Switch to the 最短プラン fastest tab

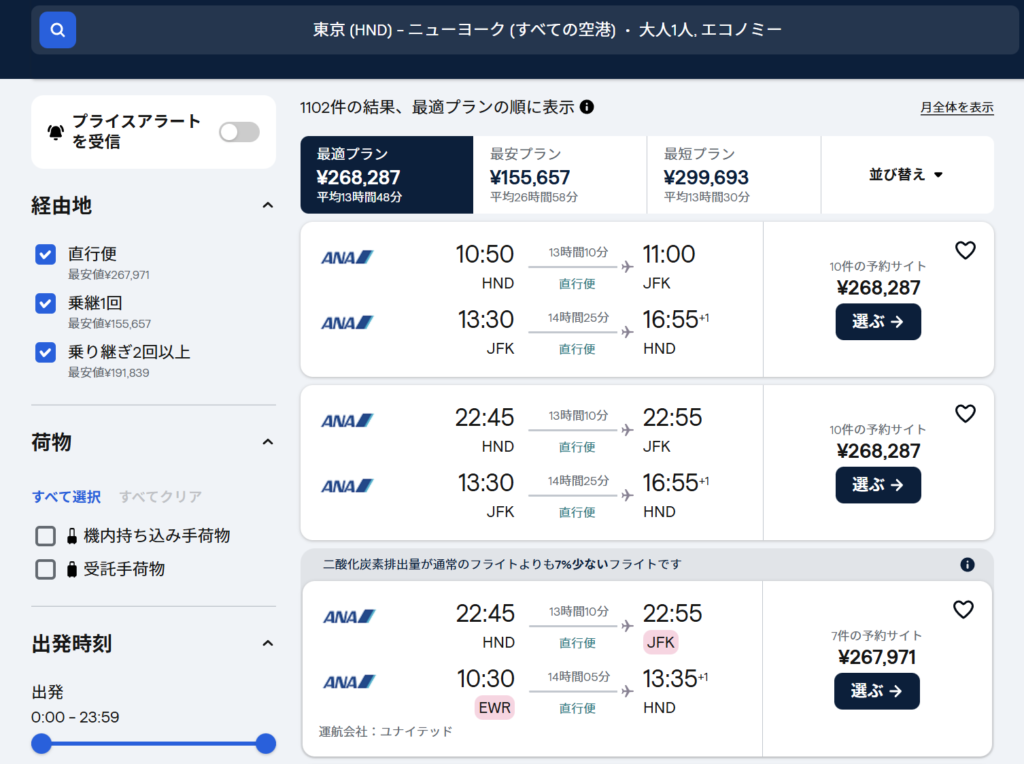click(733, 175)
